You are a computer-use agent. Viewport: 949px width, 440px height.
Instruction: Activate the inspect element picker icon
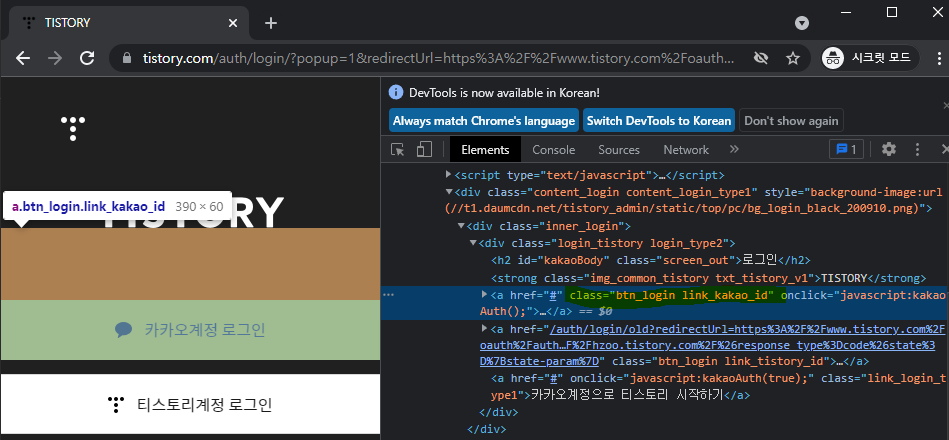(x=398, y=149)
